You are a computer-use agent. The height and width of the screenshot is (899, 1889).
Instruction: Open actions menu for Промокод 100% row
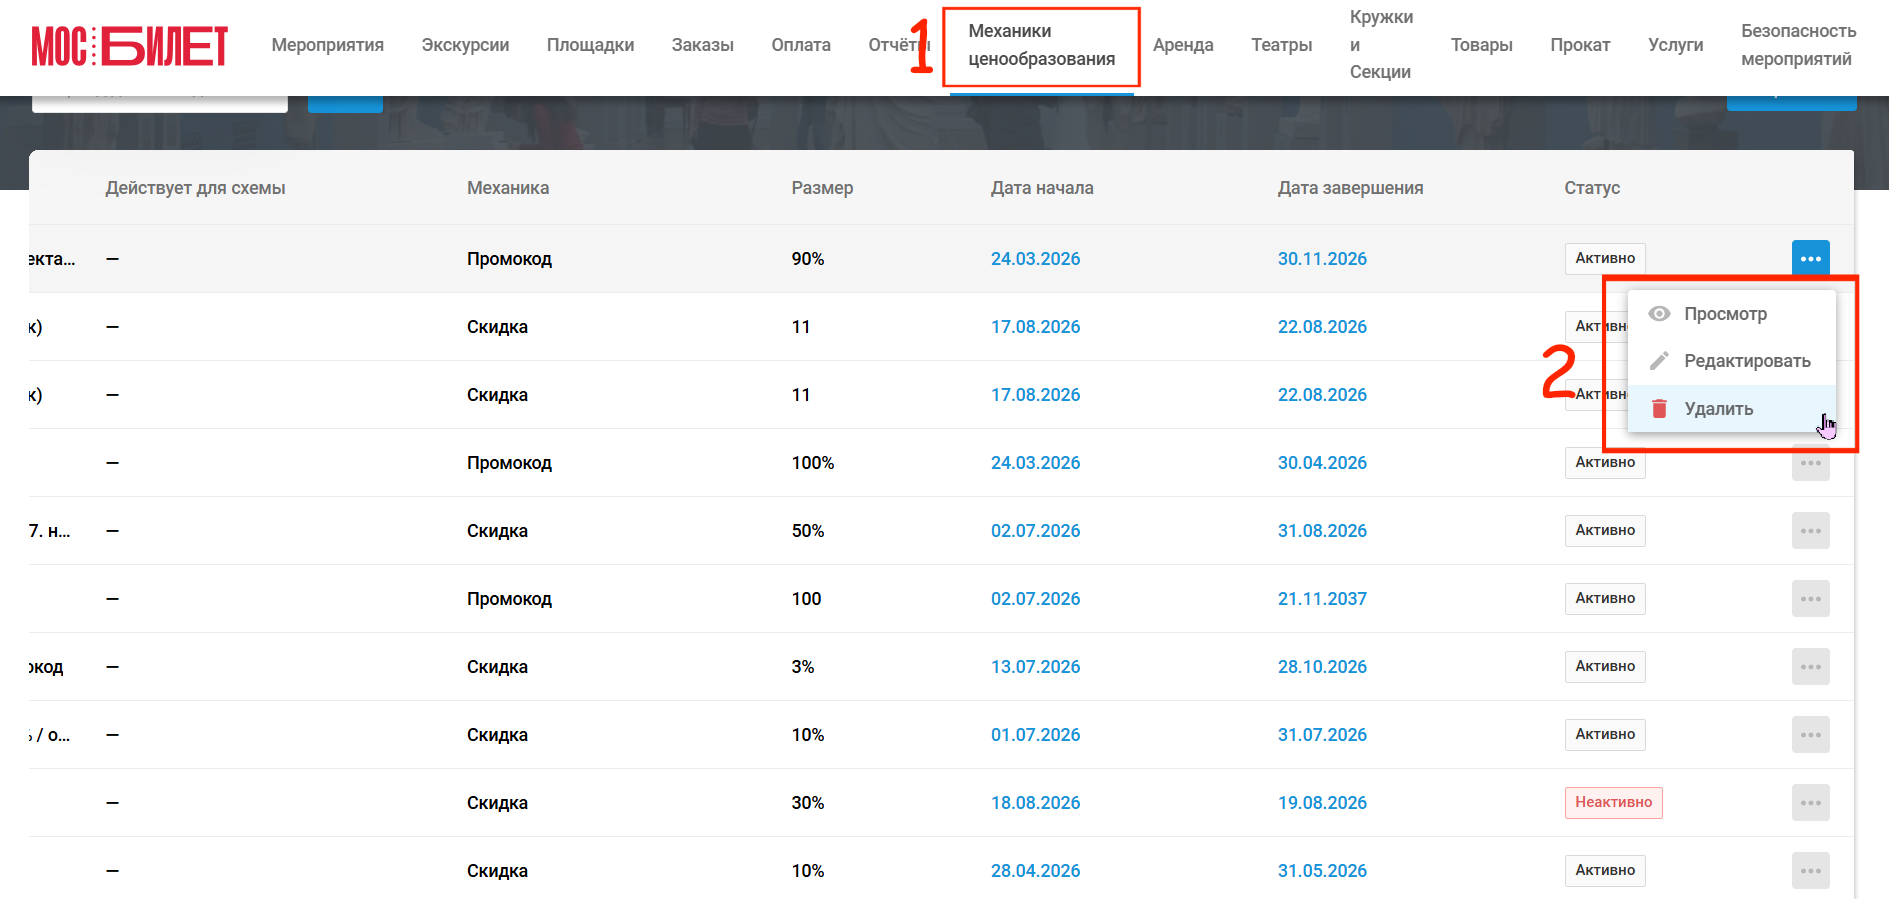pyautogui.click(x=1810, y=463)
